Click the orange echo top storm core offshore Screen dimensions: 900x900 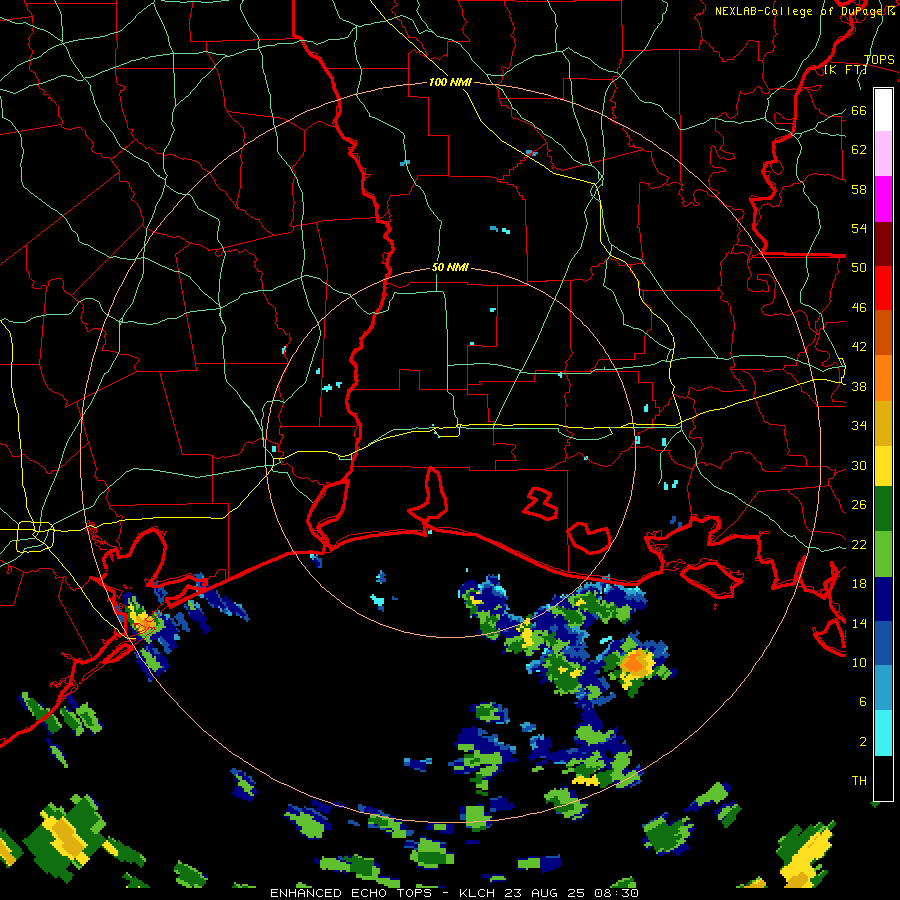pyautogui.click(x=636, y=662)
